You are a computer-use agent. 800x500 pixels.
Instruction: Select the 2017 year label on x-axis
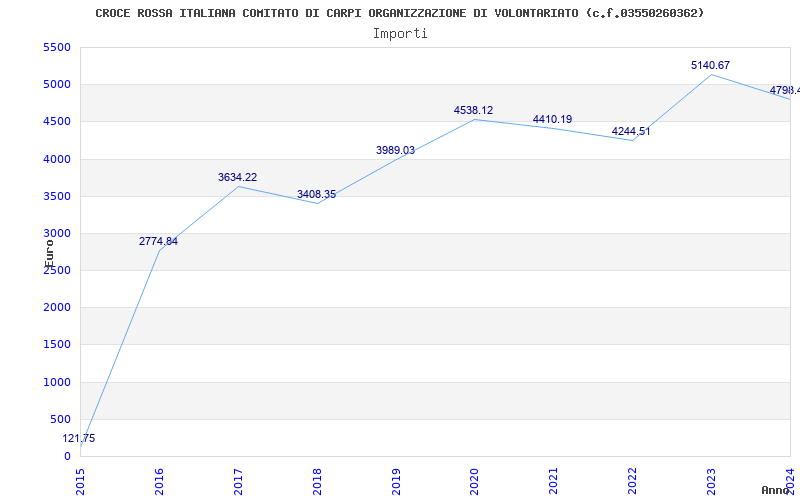pyautogui.click(x=238, y=481)
